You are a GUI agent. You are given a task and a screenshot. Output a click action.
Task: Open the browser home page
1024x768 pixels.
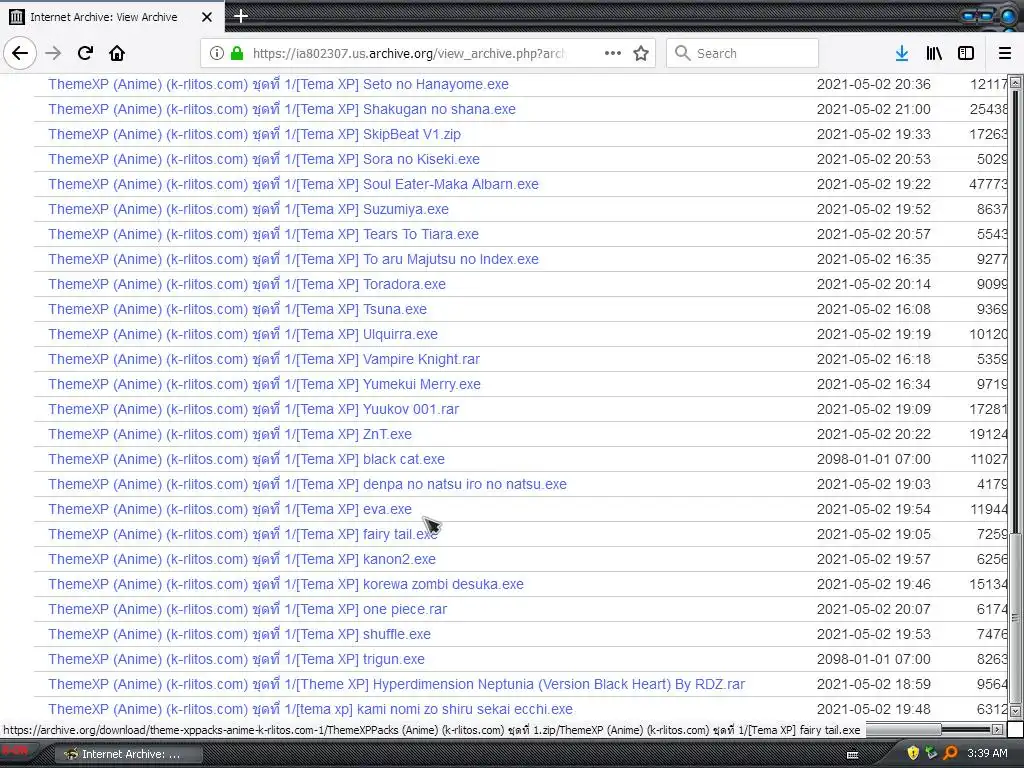[x=117, y=54]
